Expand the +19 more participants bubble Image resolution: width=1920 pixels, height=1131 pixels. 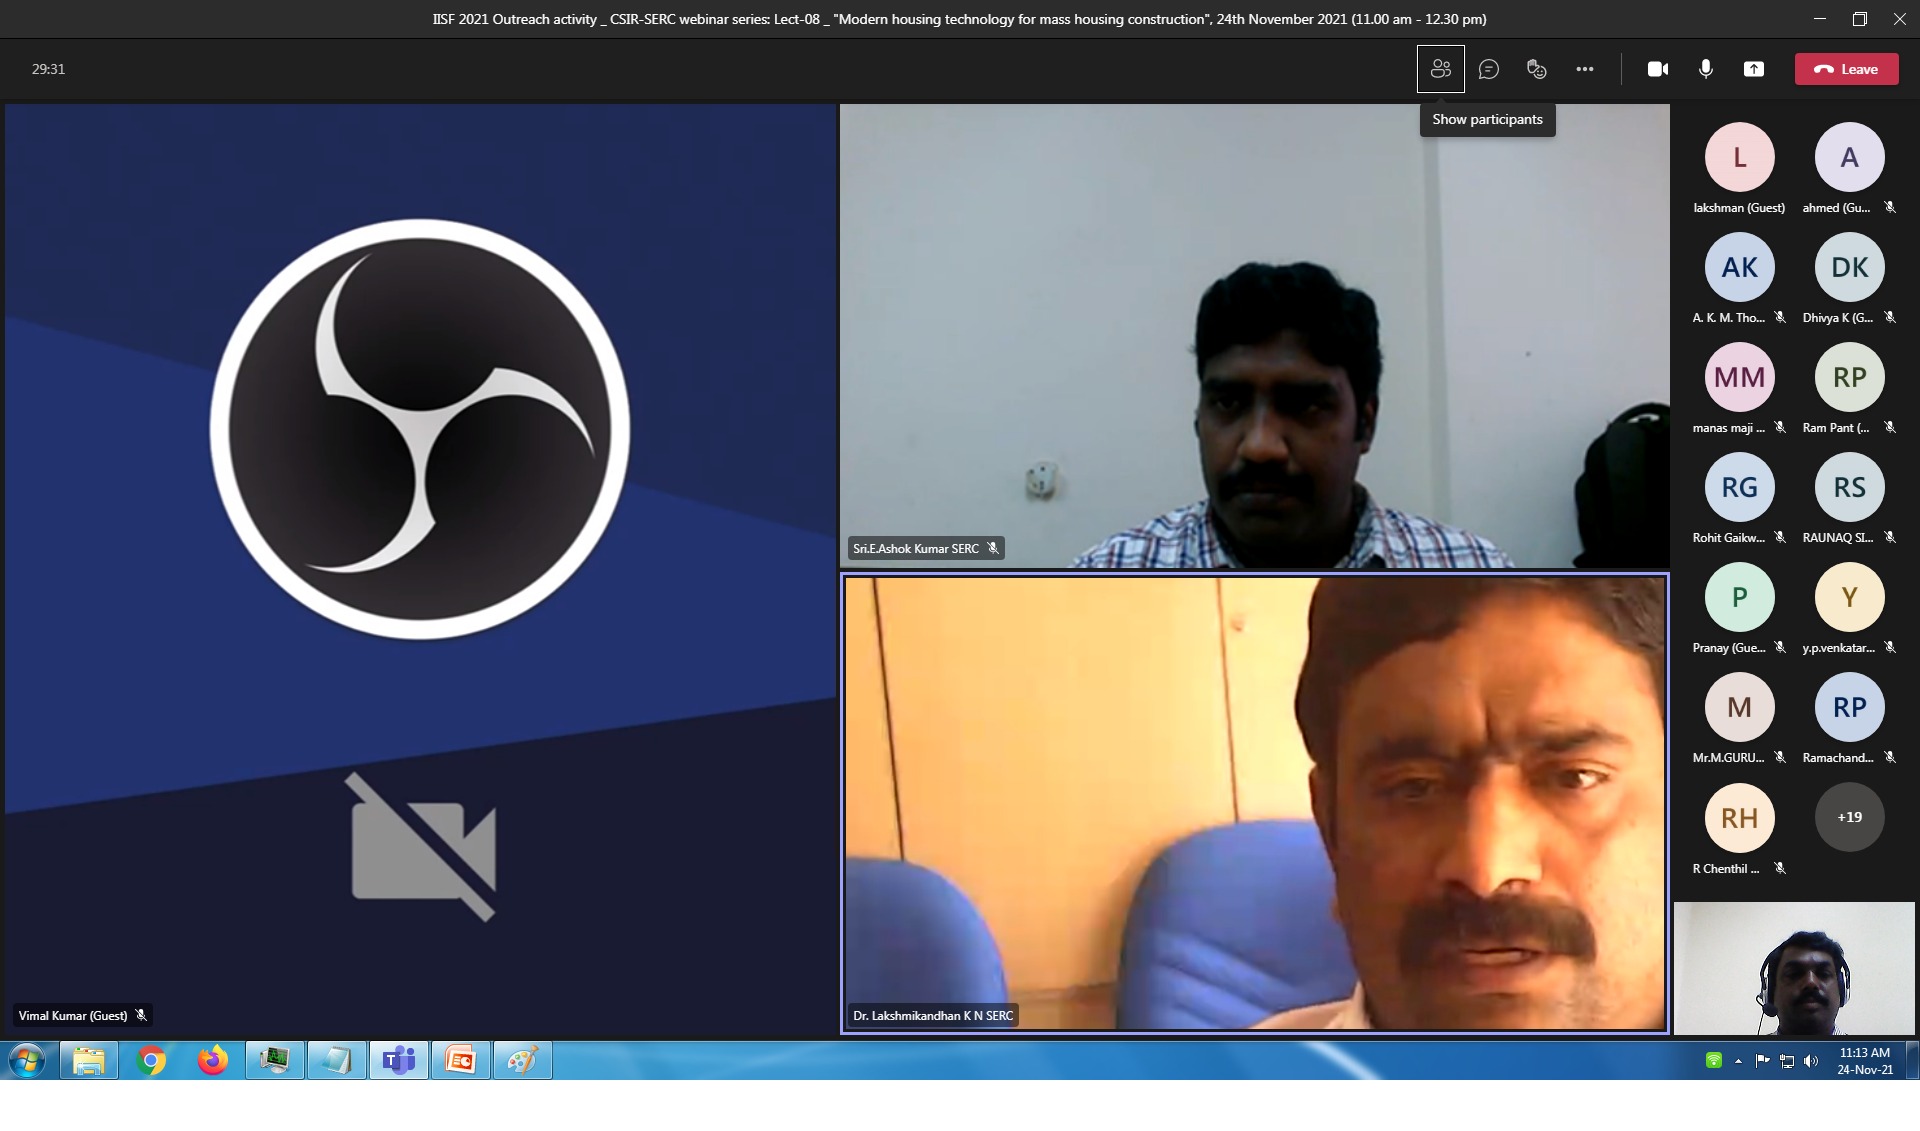click(x=1849, y=817)
